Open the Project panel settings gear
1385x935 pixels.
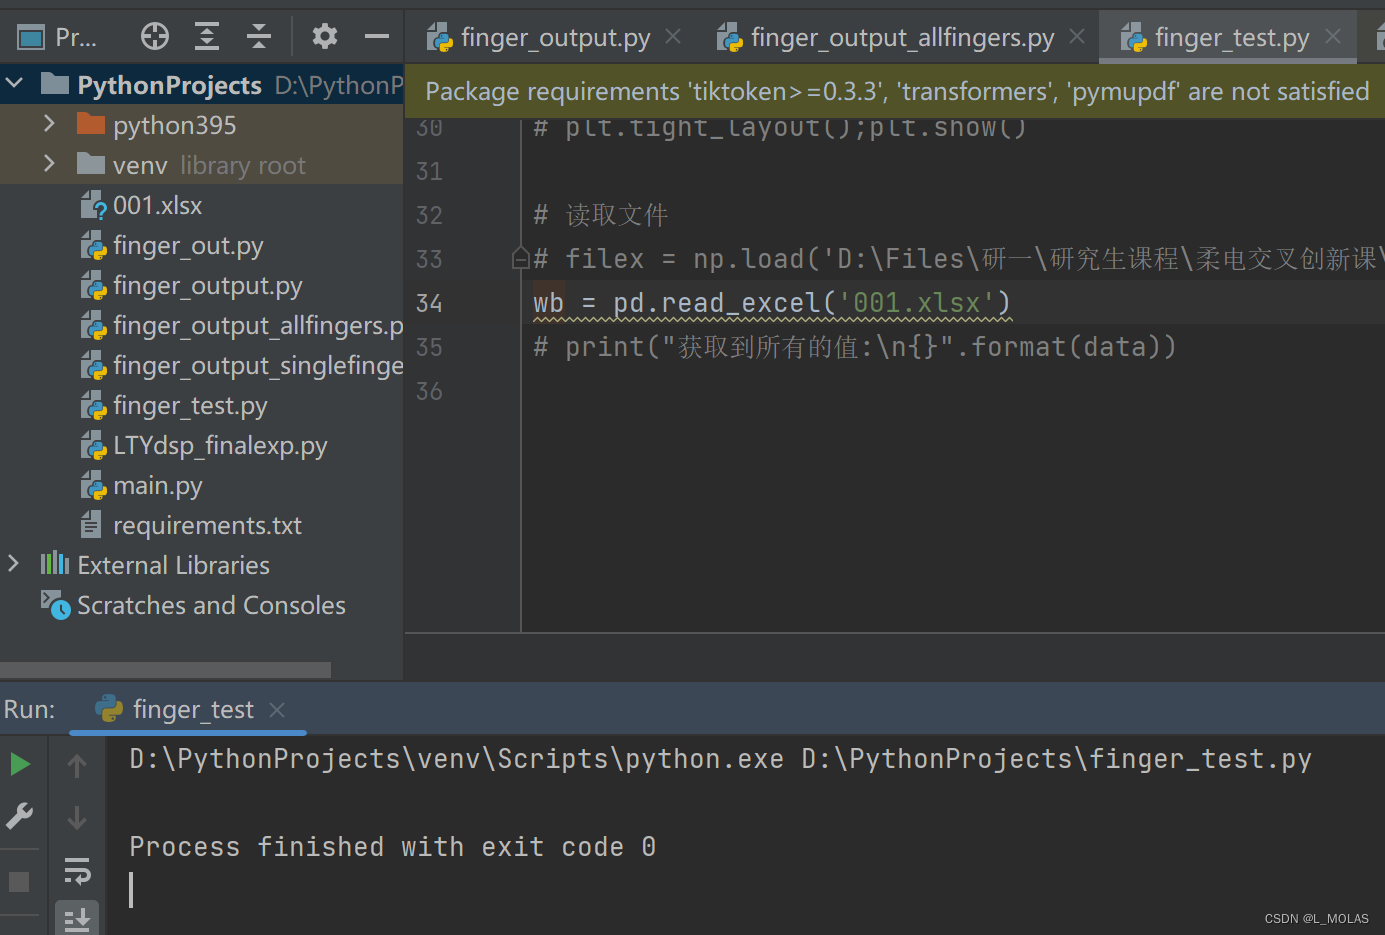point(324,36)
